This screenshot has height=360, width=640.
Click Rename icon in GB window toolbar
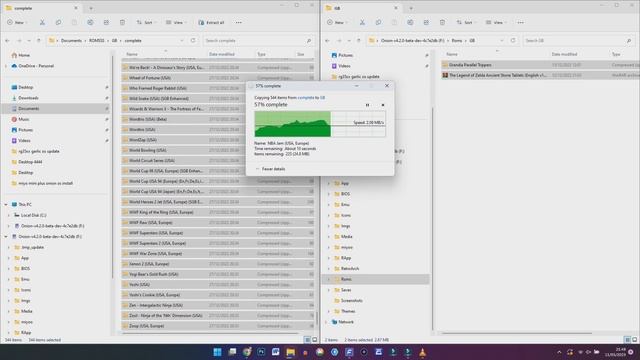tap(410, 22)
